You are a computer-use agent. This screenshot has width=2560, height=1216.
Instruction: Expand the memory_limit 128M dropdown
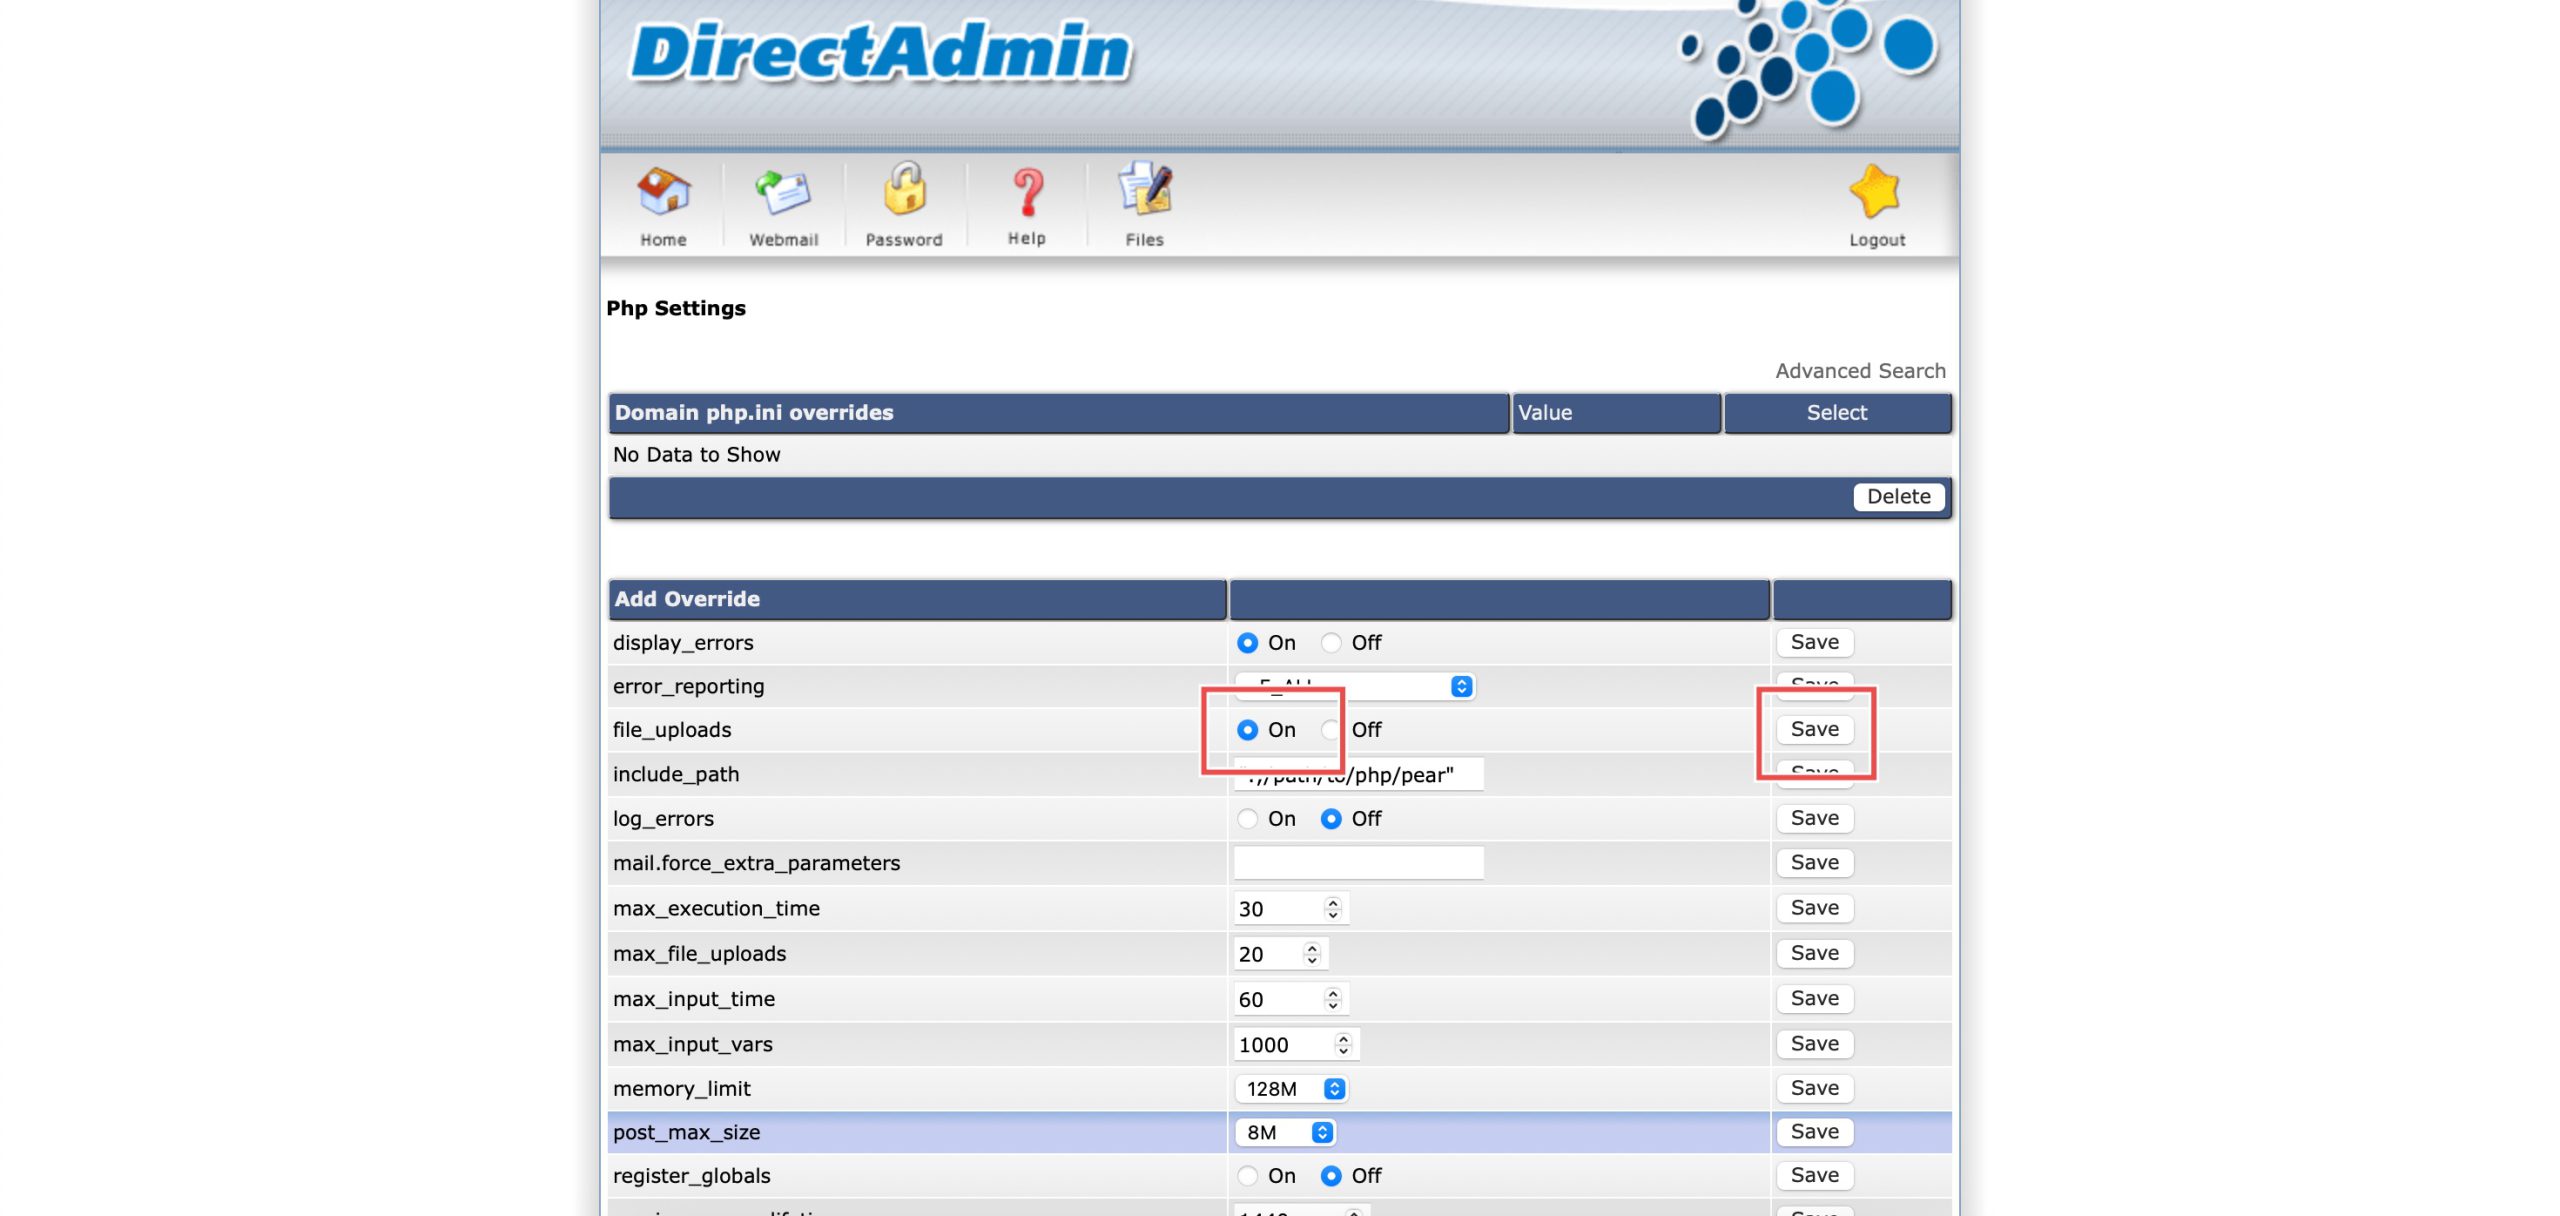pos(1291,1089)
